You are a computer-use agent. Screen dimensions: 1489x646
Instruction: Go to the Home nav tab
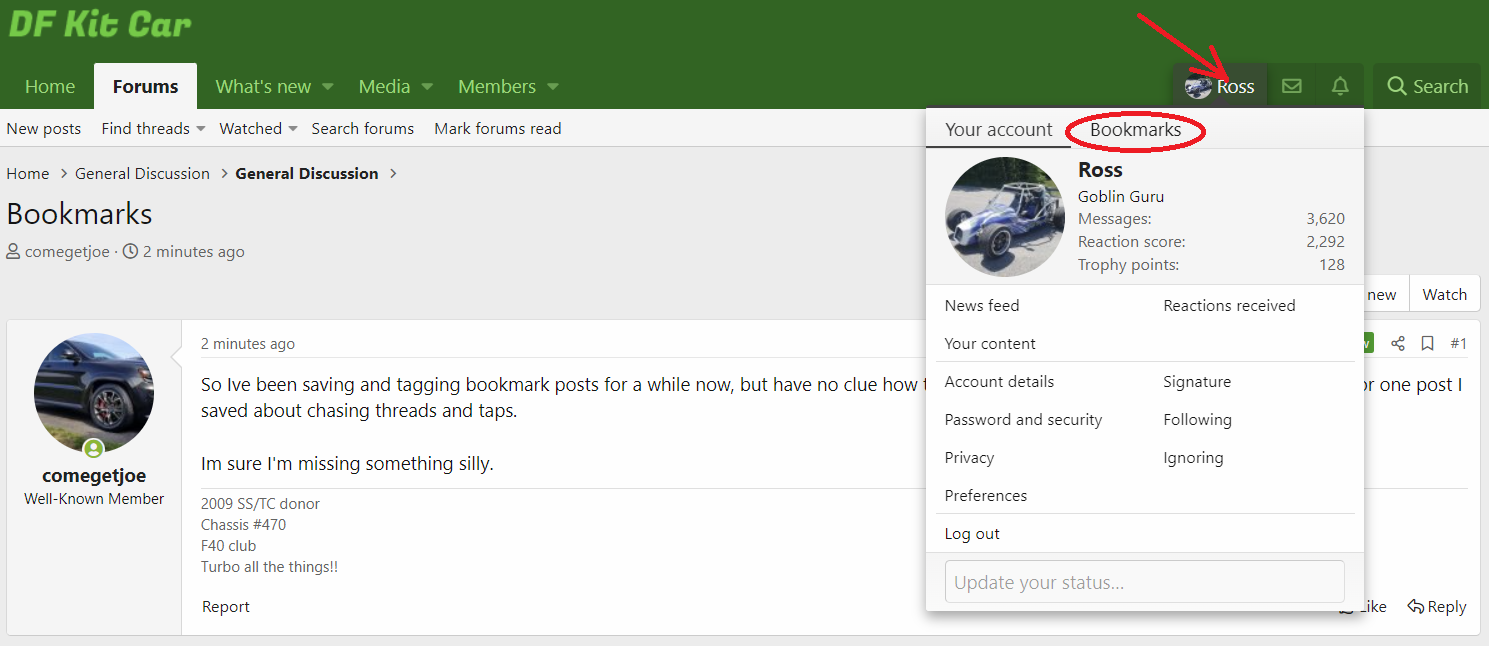point(50,87)
